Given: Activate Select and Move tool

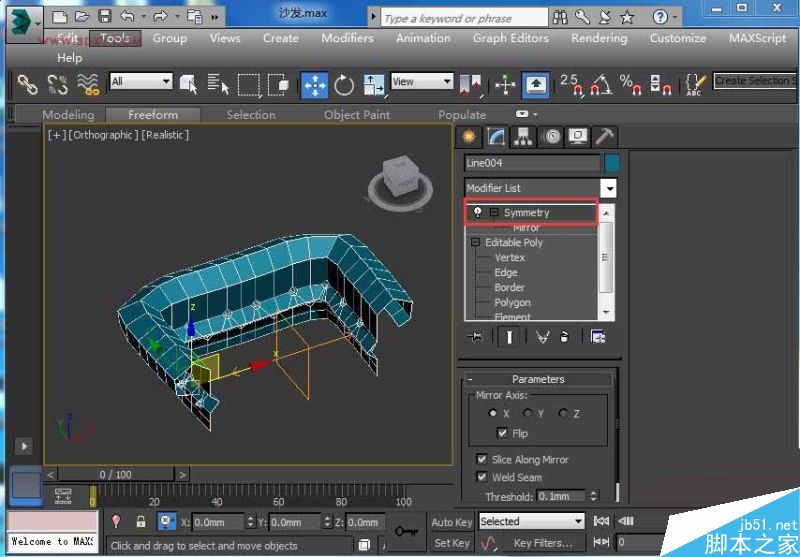Looking at the screenshot, I should coord(315,85).
